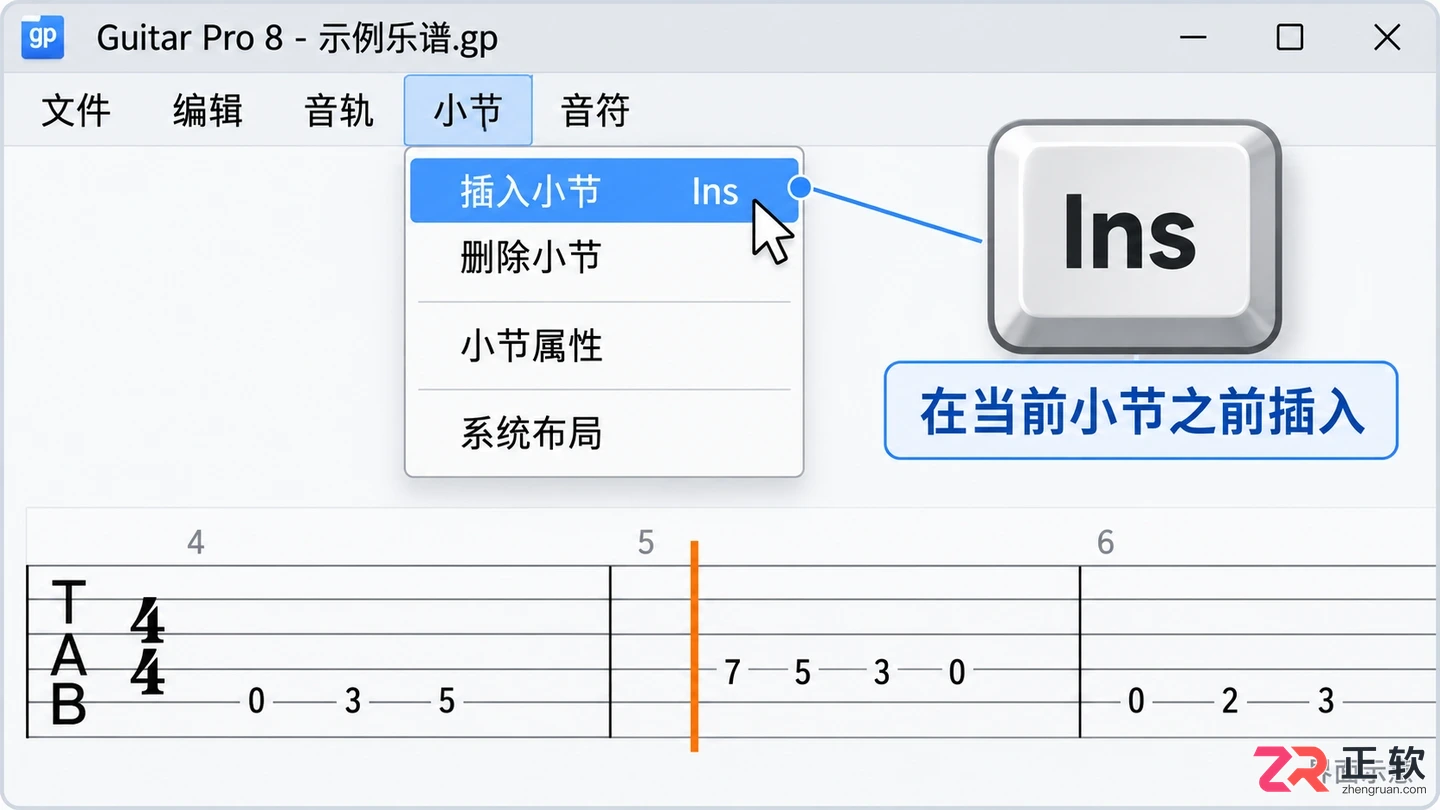Viewport: 1440px width, 810px height.
Task: Maximize the Guitar Pro window
Action: click(x=1290, y=38)
